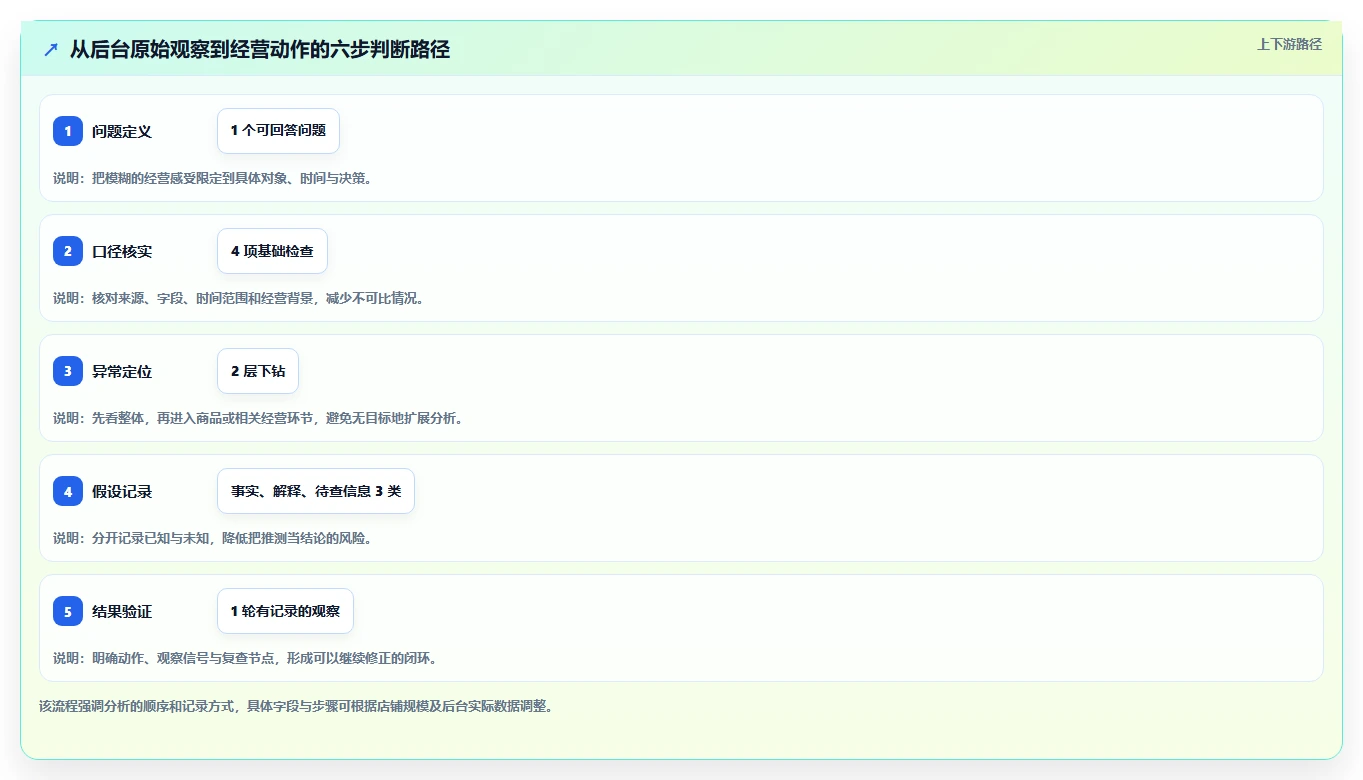Image resolution: width=1363 pixels, height=780 pixels.
Task: Click the 1 个可回答问题 chip
Action: click(x=278, y=131)
